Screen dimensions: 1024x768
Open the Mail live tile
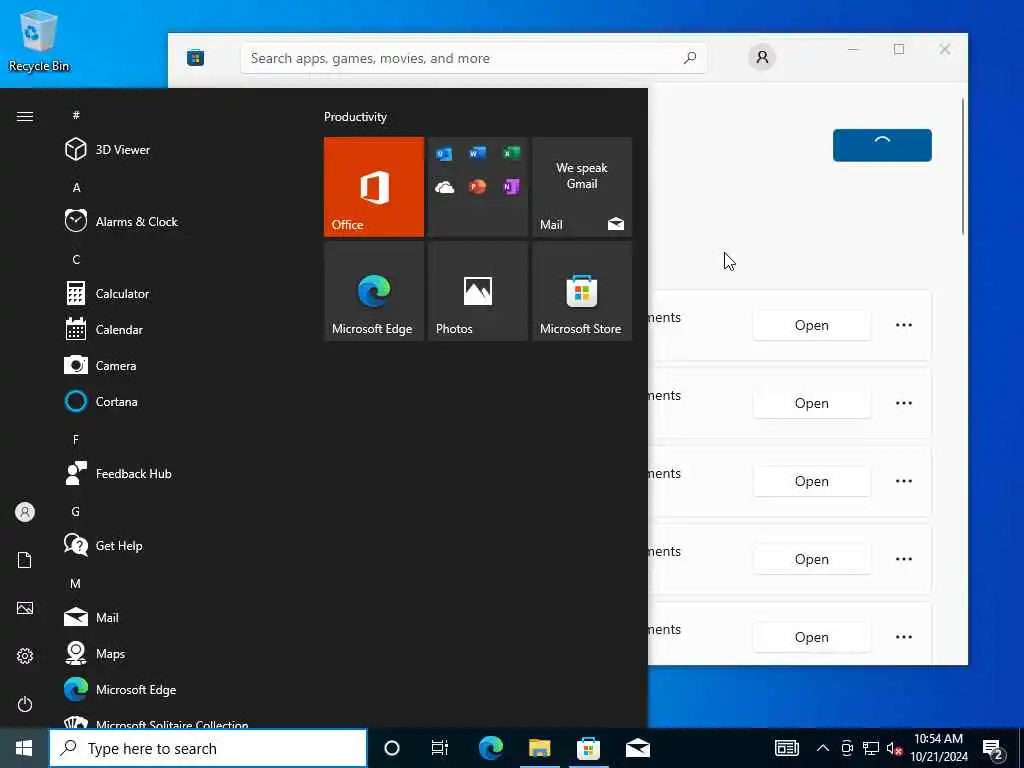pos(582,187)
